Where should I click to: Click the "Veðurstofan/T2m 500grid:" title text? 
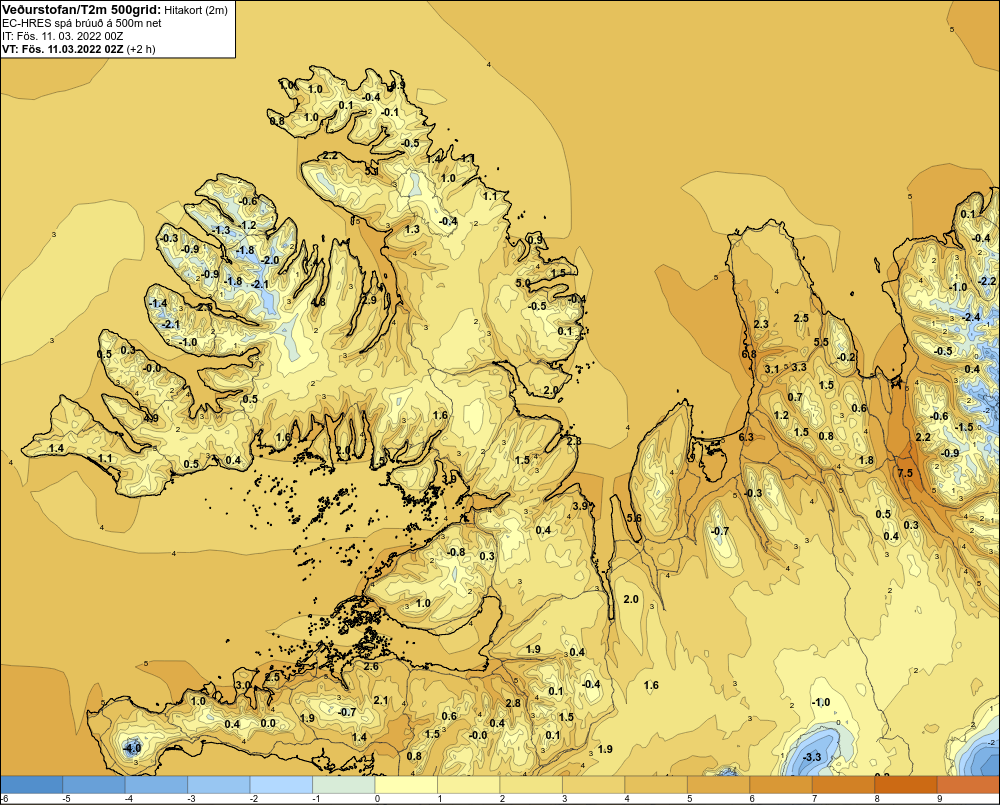80,9
